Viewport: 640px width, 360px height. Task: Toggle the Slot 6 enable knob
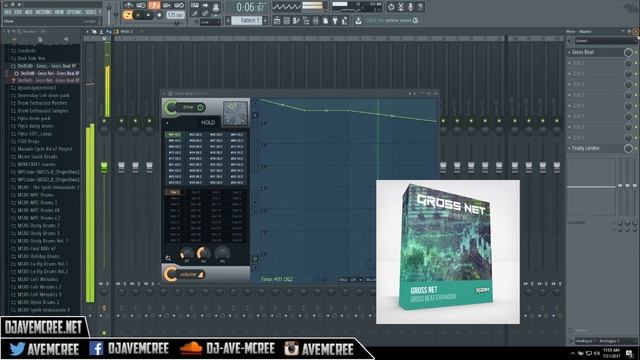pyautogui.click(x=628, y=106)
